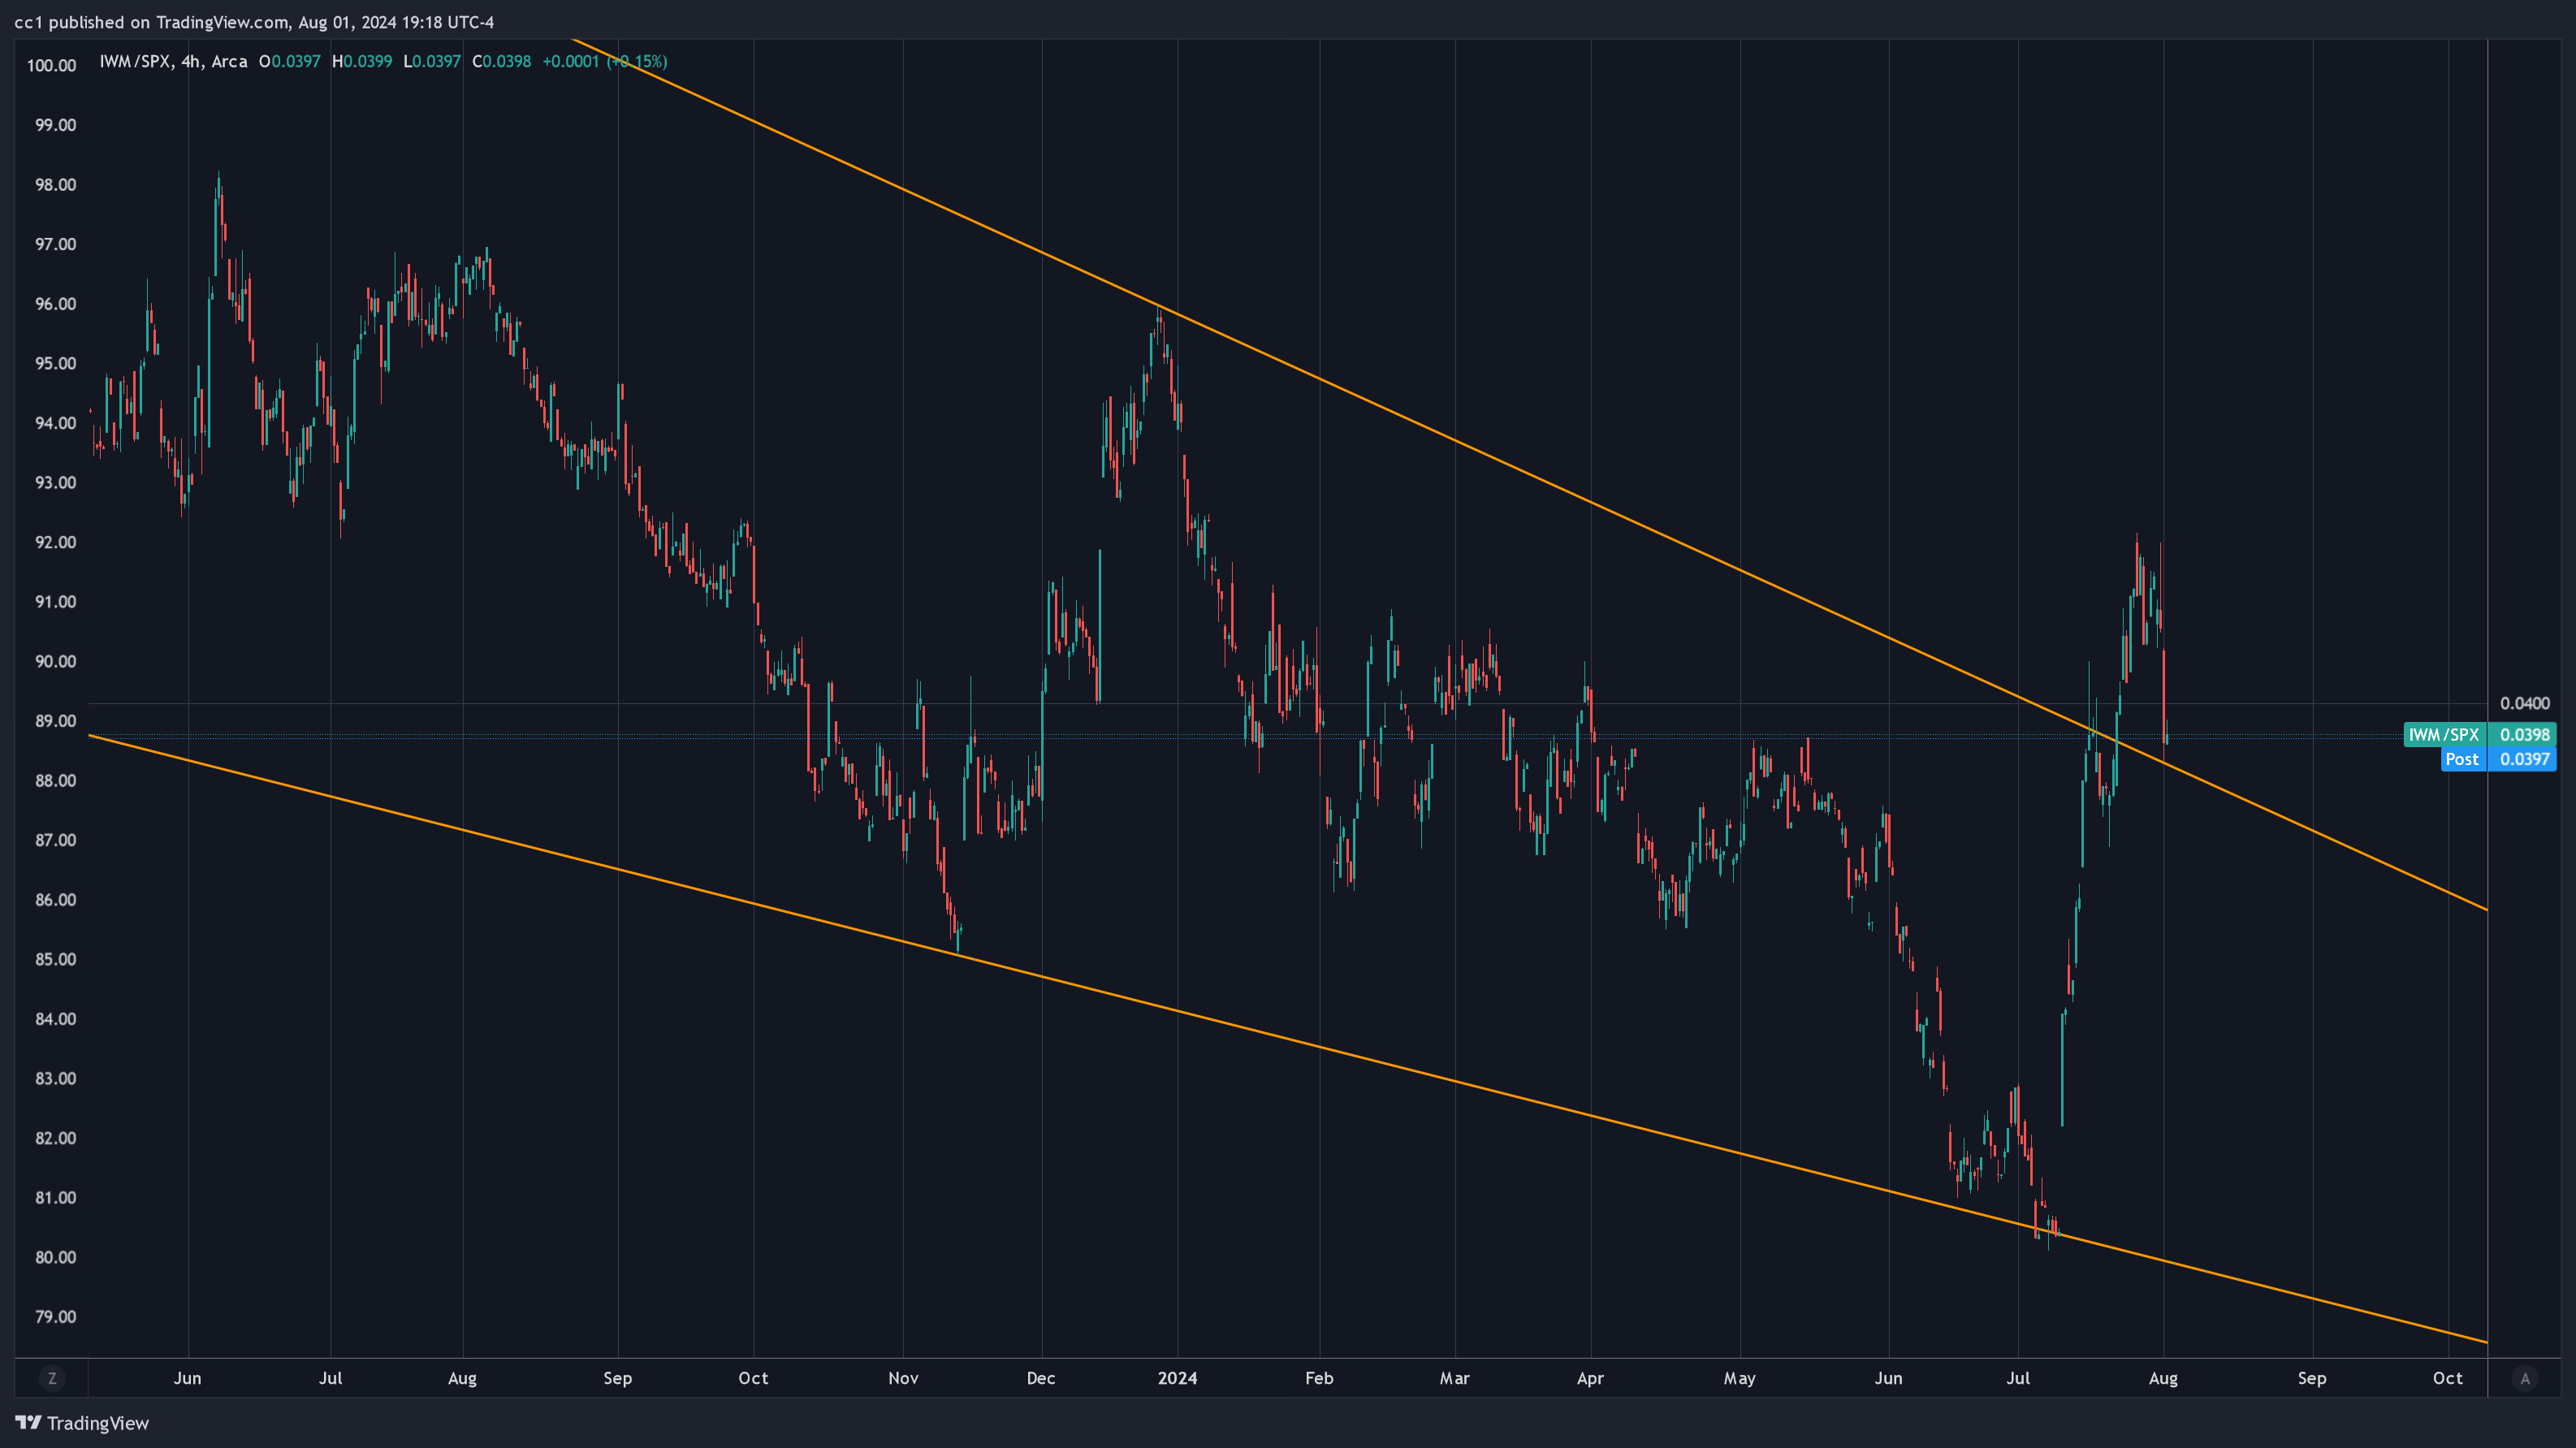Click the C0.0398 close value in legend

pos(501,61)
